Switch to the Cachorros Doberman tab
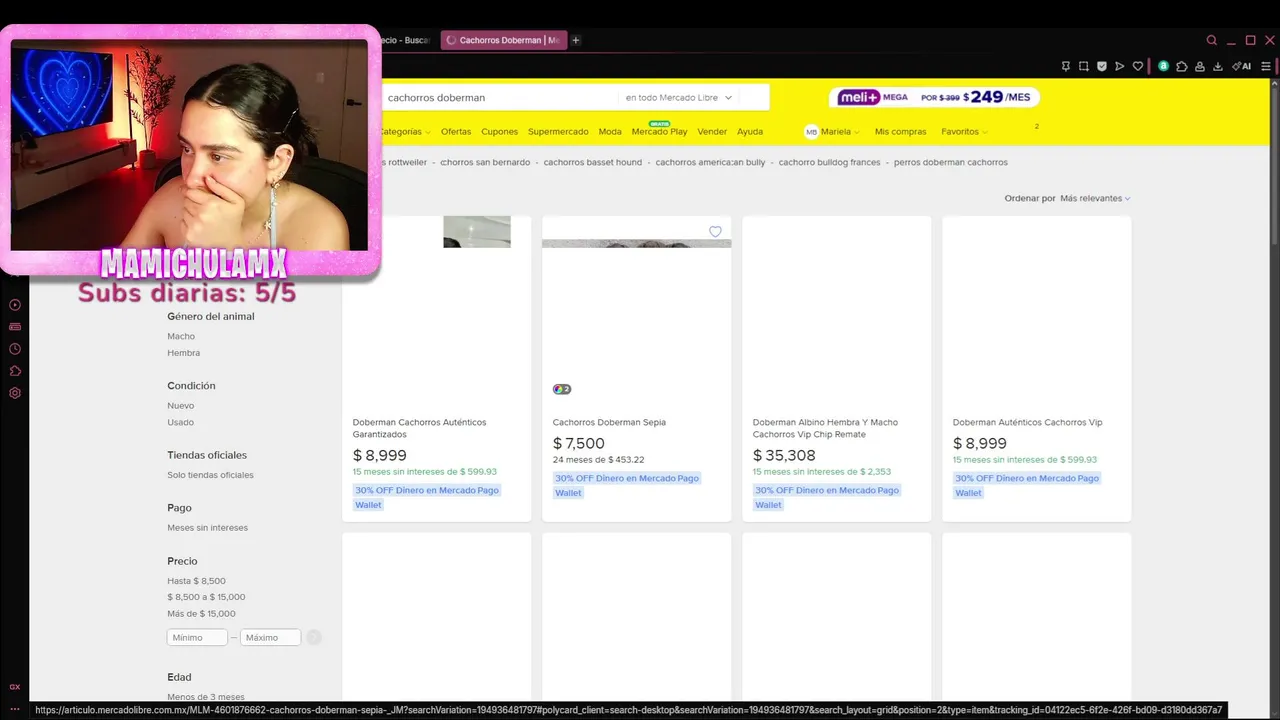 click(503, 40)
